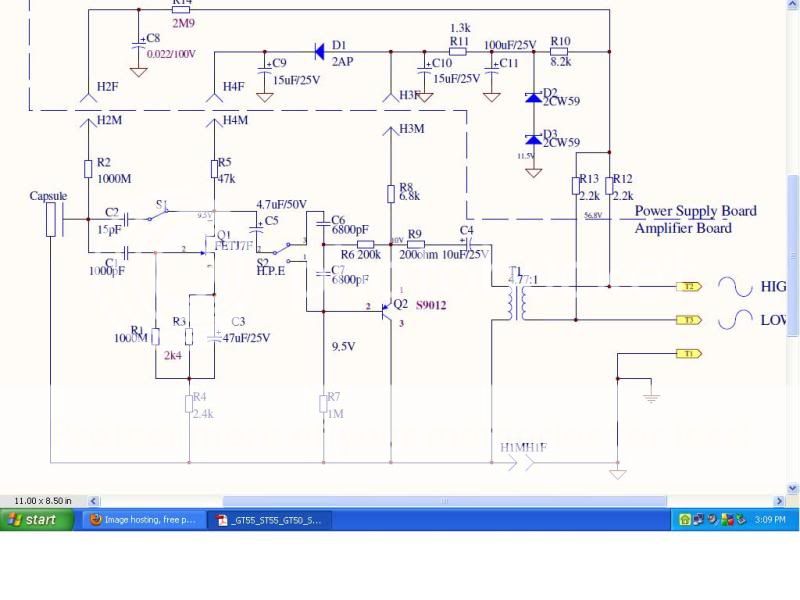Screen dimensions: 800x600
Task: Click the 11.00 x 8.50 in page size label
Action: click(43, 501)
